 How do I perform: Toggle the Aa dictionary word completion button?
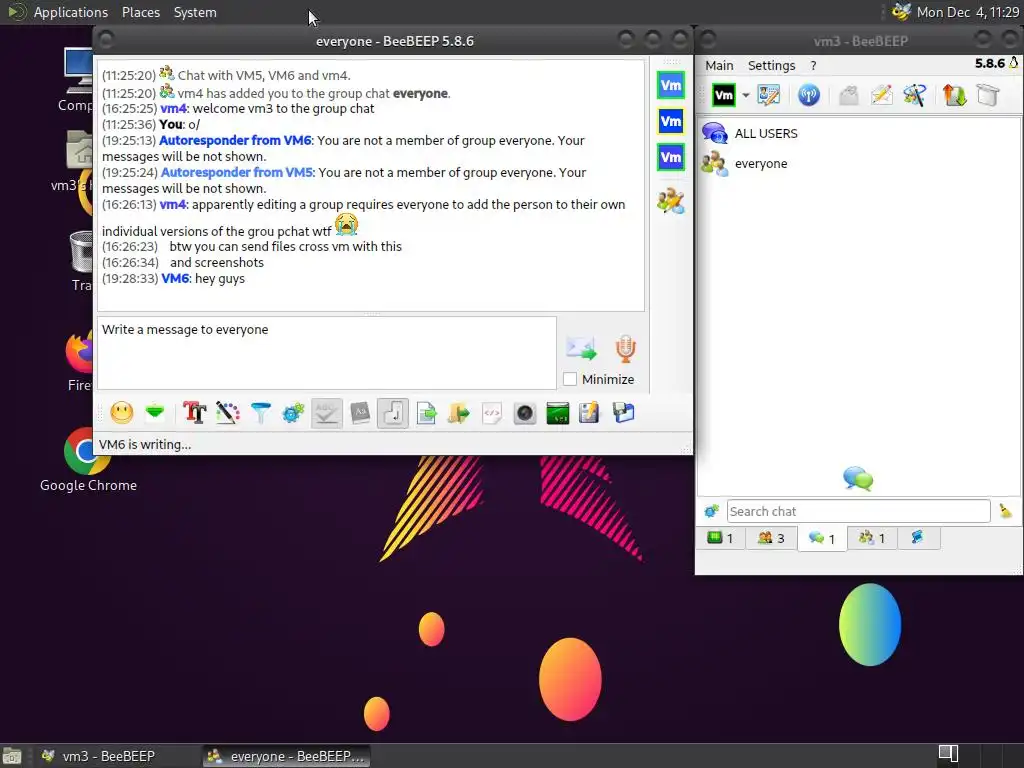pyautogui.click(x=360, y=413)
